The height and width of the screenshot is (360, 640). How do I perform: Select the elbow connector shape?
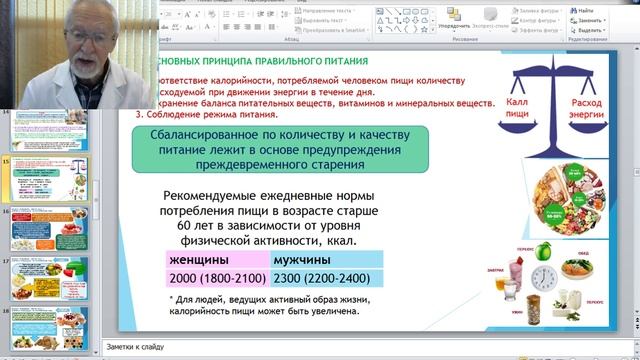point(389,20)
